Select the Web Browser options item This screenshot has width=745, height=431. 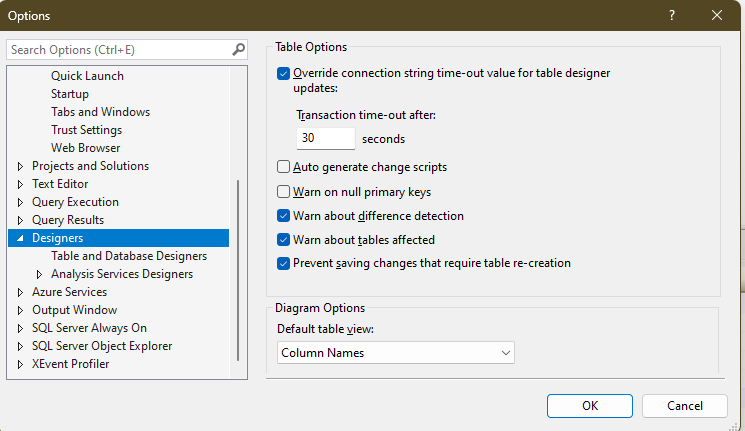86,148
